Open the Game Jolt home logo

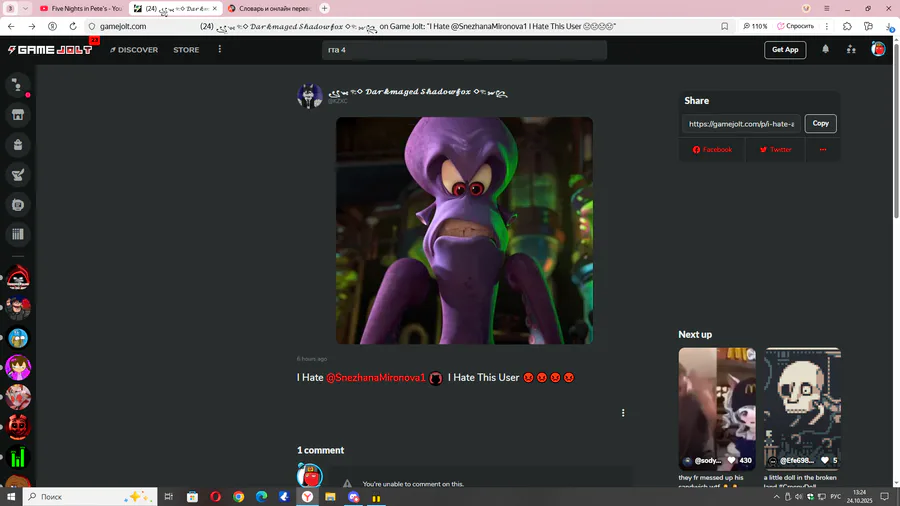coord(50,50)
